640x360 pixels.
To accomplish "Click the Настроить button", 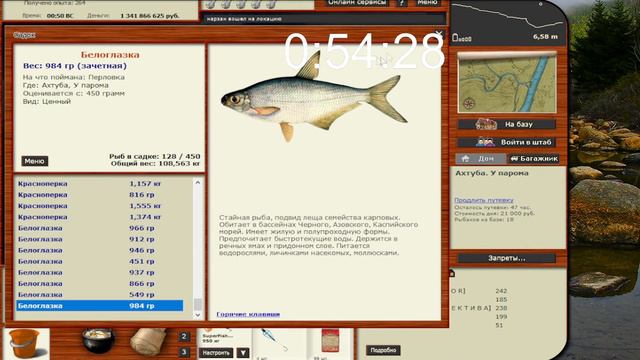I will point(216,353).
